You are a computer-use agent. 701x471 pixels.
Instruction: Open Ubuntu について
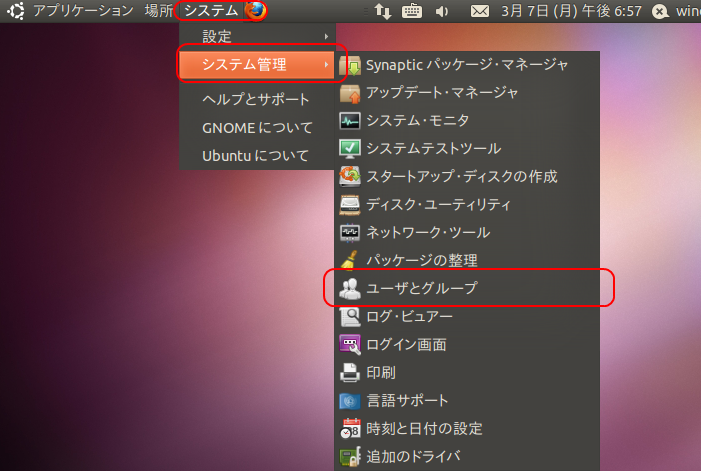[257, 156]
